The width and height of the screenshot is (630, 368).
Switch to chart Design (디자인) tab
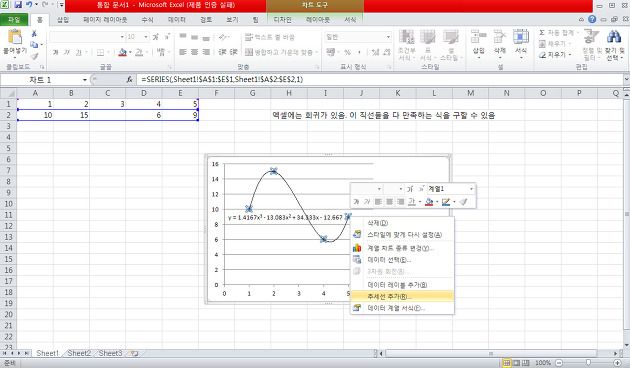coord(282,19)
